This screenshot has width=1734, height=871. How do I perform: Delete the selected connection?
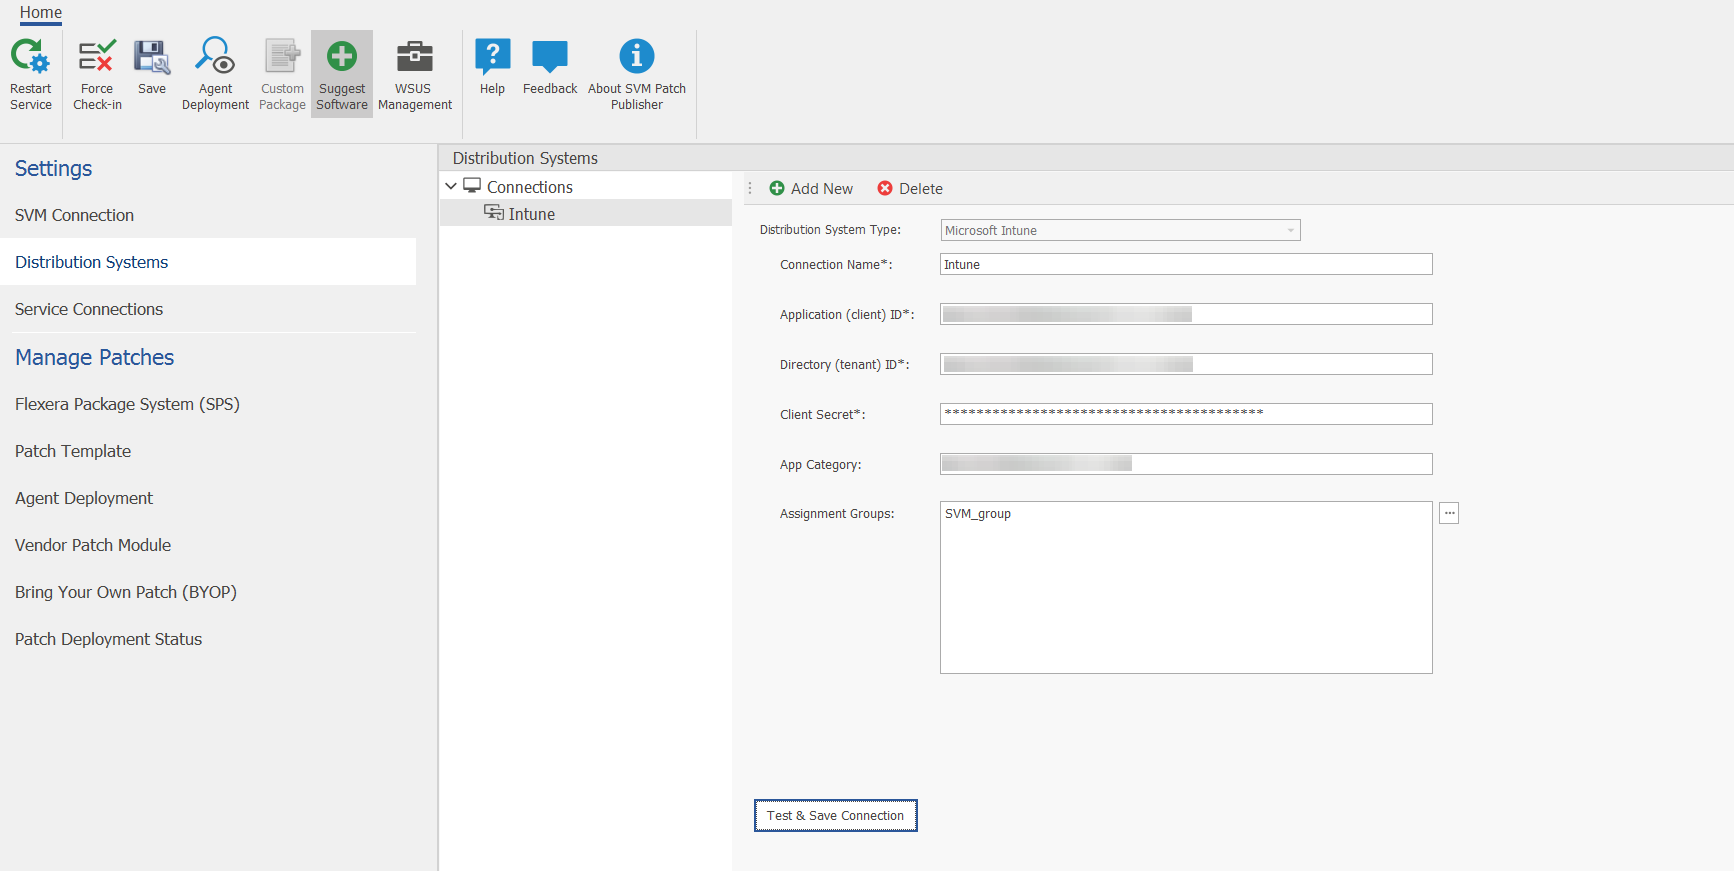[x=910, y=189]
